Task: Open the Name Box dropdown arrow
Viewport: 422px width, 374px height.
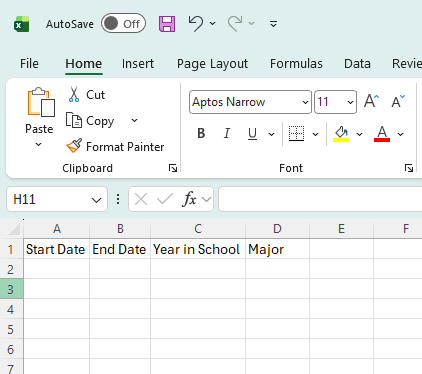Action: (x=96, y=200)
